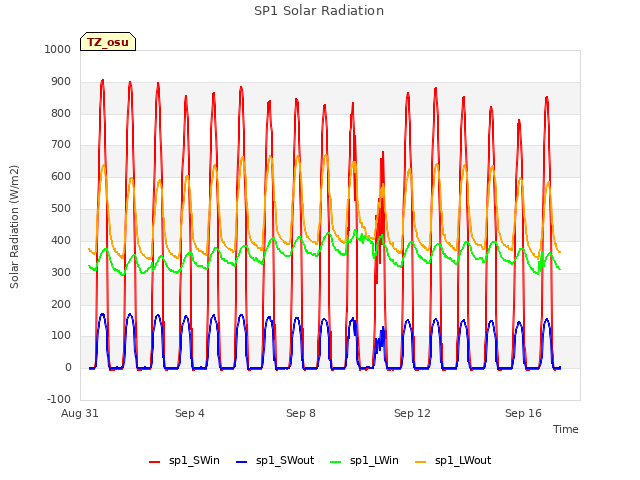Click the Solar Radiation (W/m2) axis title
This screenshot has width=640, height=480.
point(14,227)
